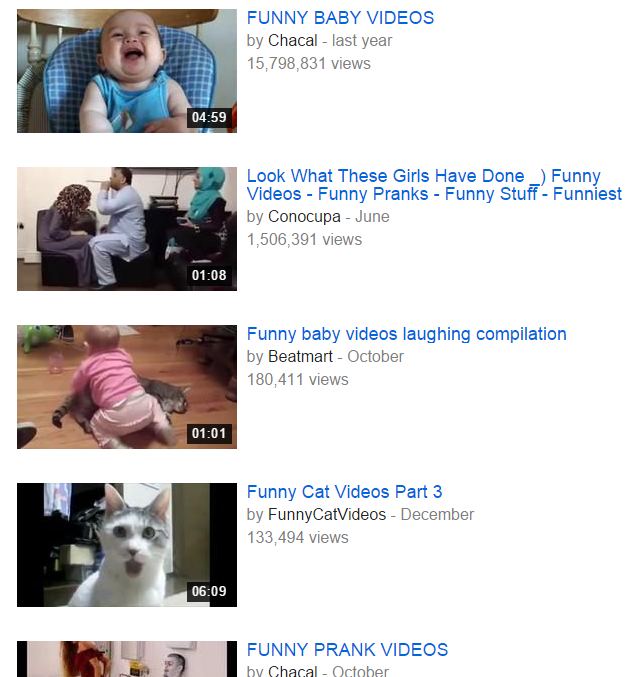This screenshot has width=627, height=677.
Task: Visit the FunnyCatVideos channel link
Action: click(x=327, y=515)
